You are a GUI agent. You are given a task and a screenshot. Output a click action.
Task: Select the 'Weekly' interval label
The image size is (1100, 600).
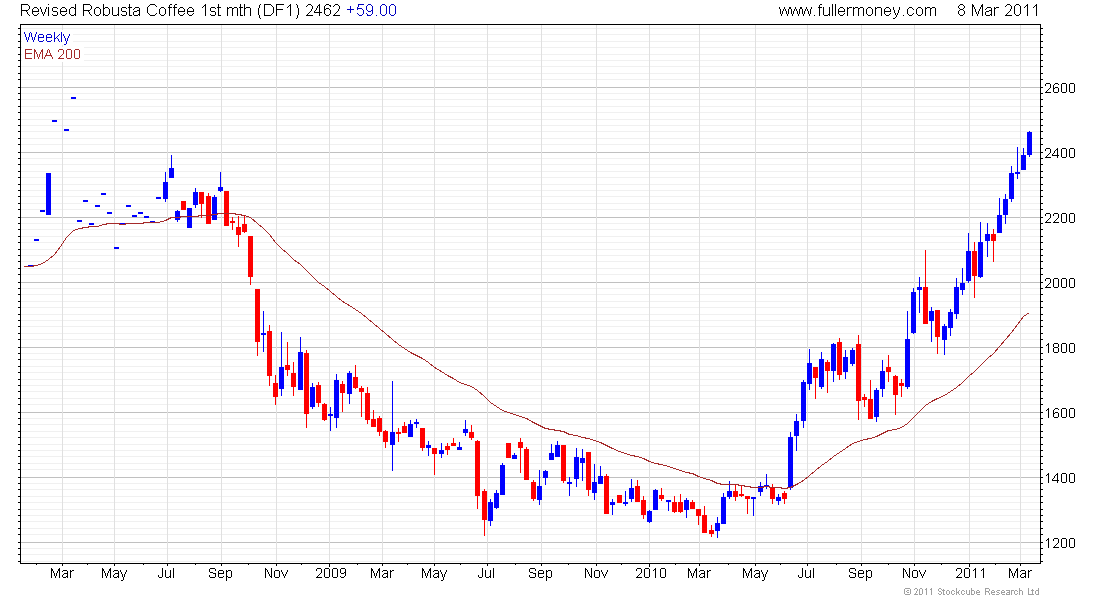[47, 37]
